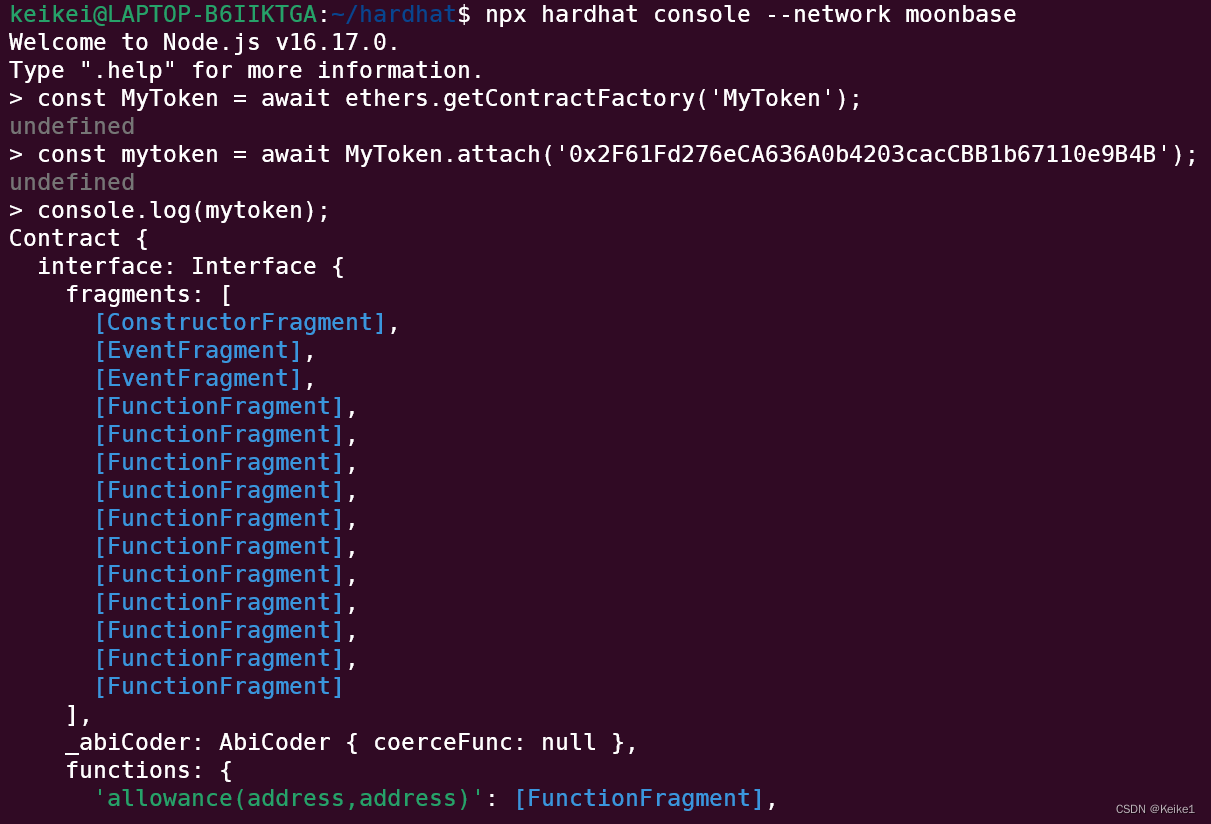Click the [ConstructorFragment] entry
This screenshot has width=1211, height=824.
pos(240,322)
